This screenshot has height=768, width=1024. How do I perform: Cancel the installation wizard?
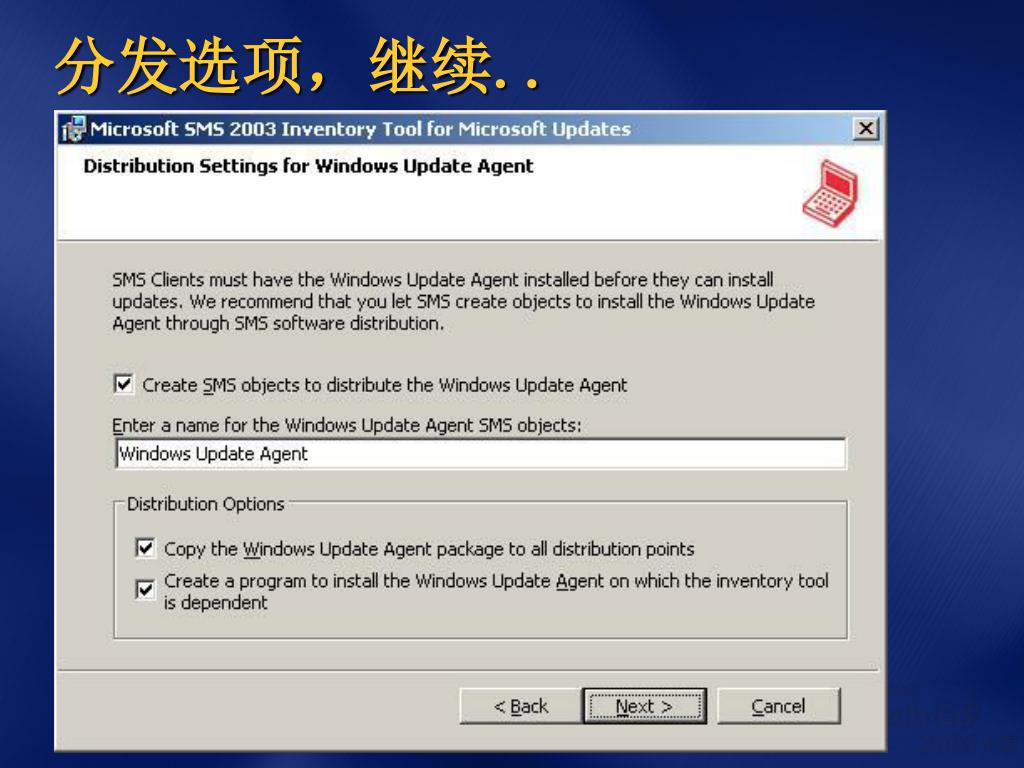[x=778, y=706]
